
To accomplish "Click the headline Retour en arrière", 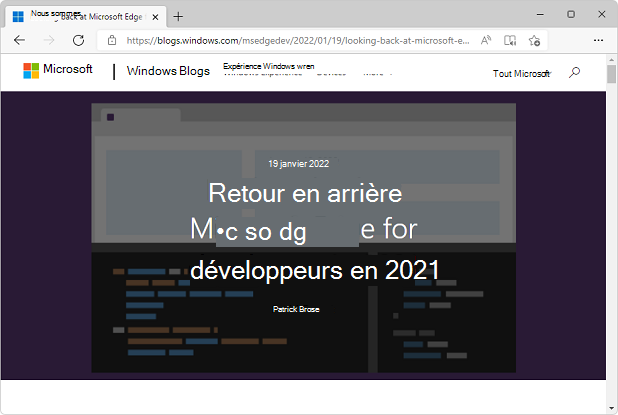I will [305, 193].
